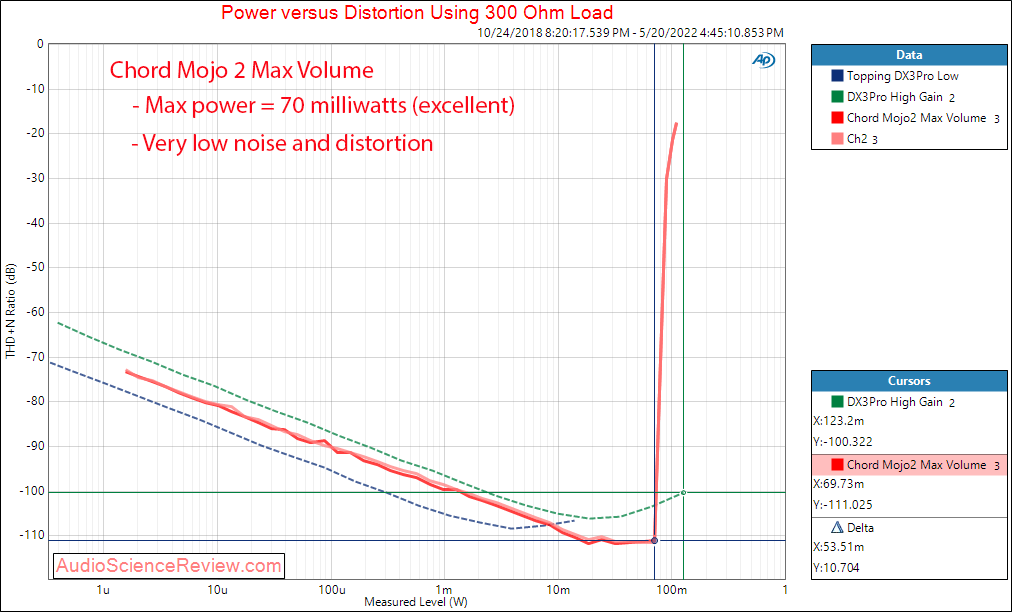The image size is (1012, 612).
Task: Click the 100m tick on the x-axis
Action: click(672, 589)
